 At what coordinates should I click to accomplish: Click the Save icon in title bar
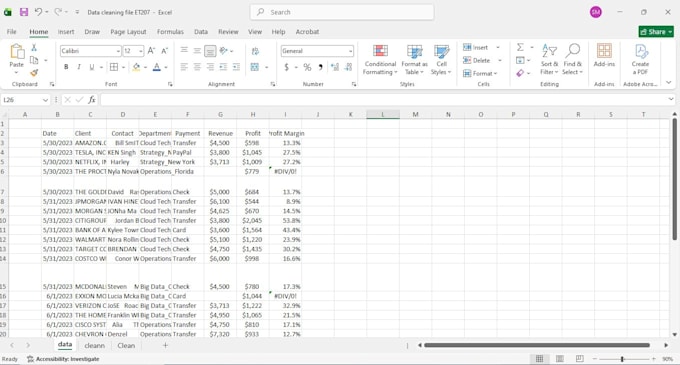coord(24,12)
